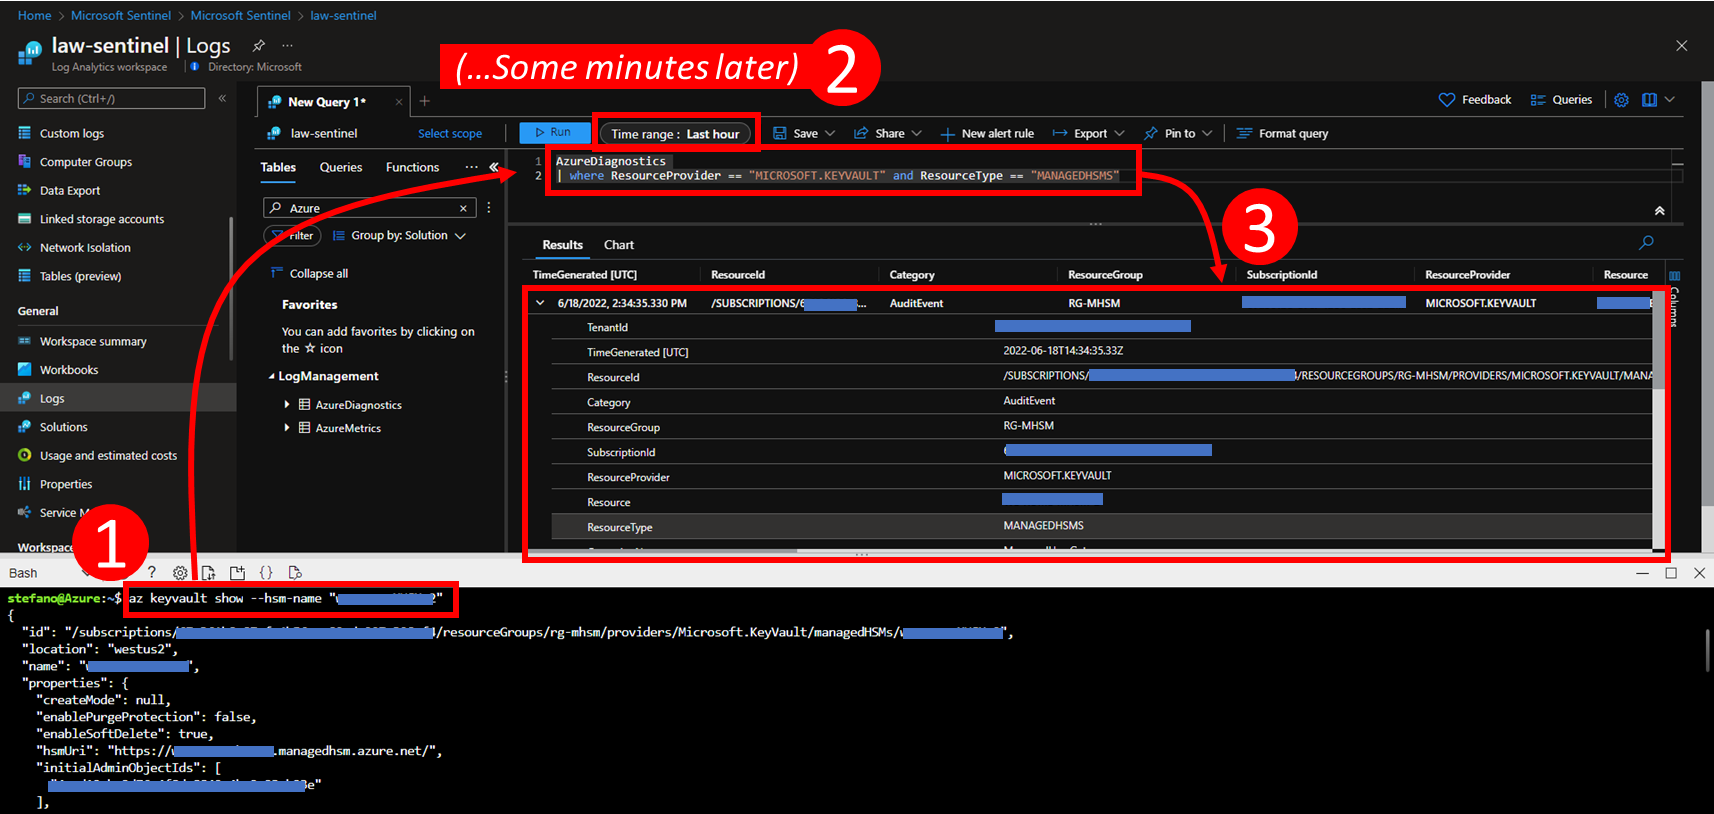Open a new Cloud Shell session
The image size is (1714, 814).
click(x=237, y=573)
